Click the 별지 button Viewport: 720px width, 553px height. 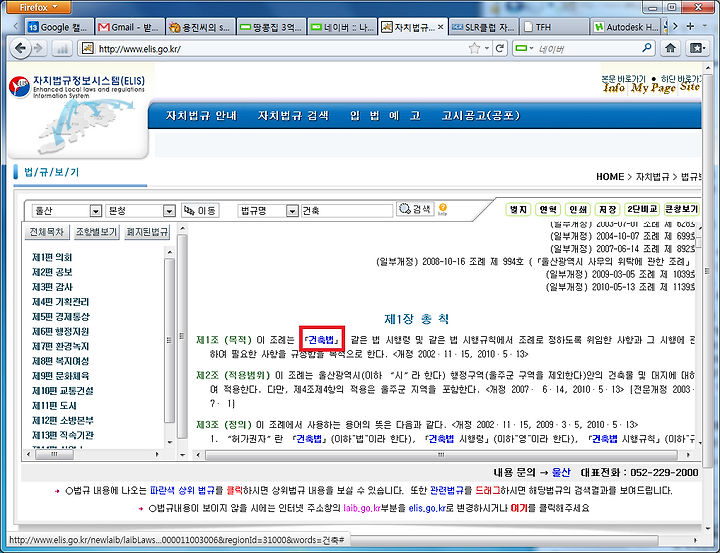518,209
